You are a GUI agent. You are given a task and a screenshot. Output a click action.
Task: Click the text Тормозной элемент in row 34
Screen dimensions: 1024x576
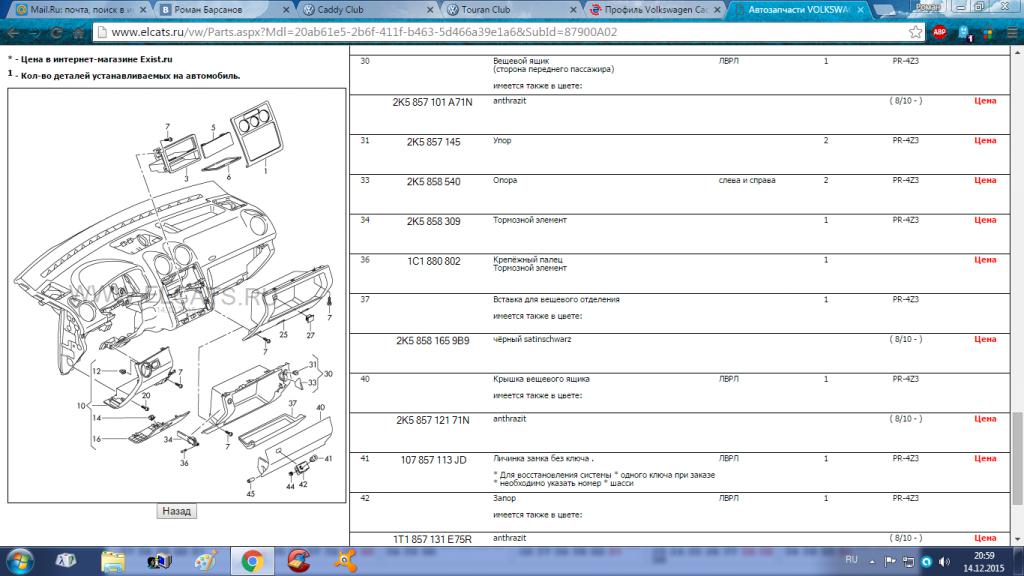(530, 221)
